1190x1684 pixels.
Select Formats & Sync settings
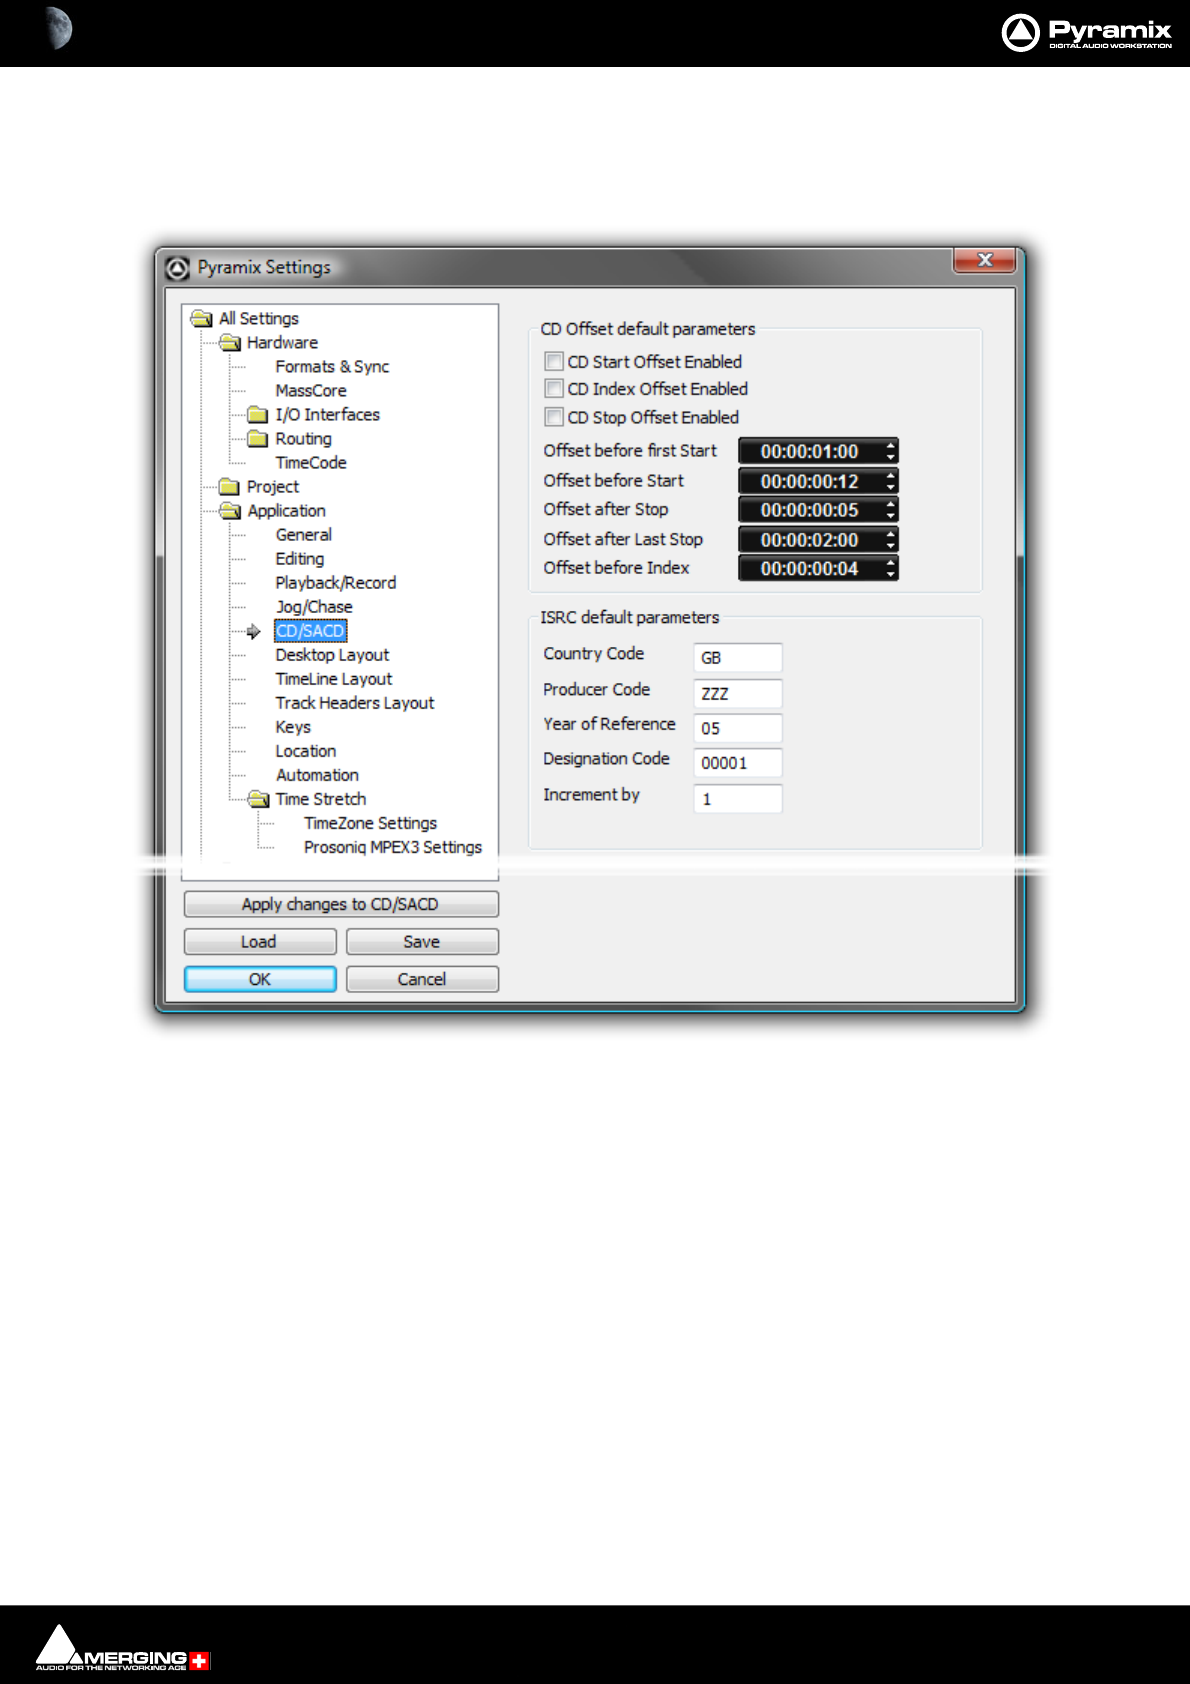pos(332,367)
